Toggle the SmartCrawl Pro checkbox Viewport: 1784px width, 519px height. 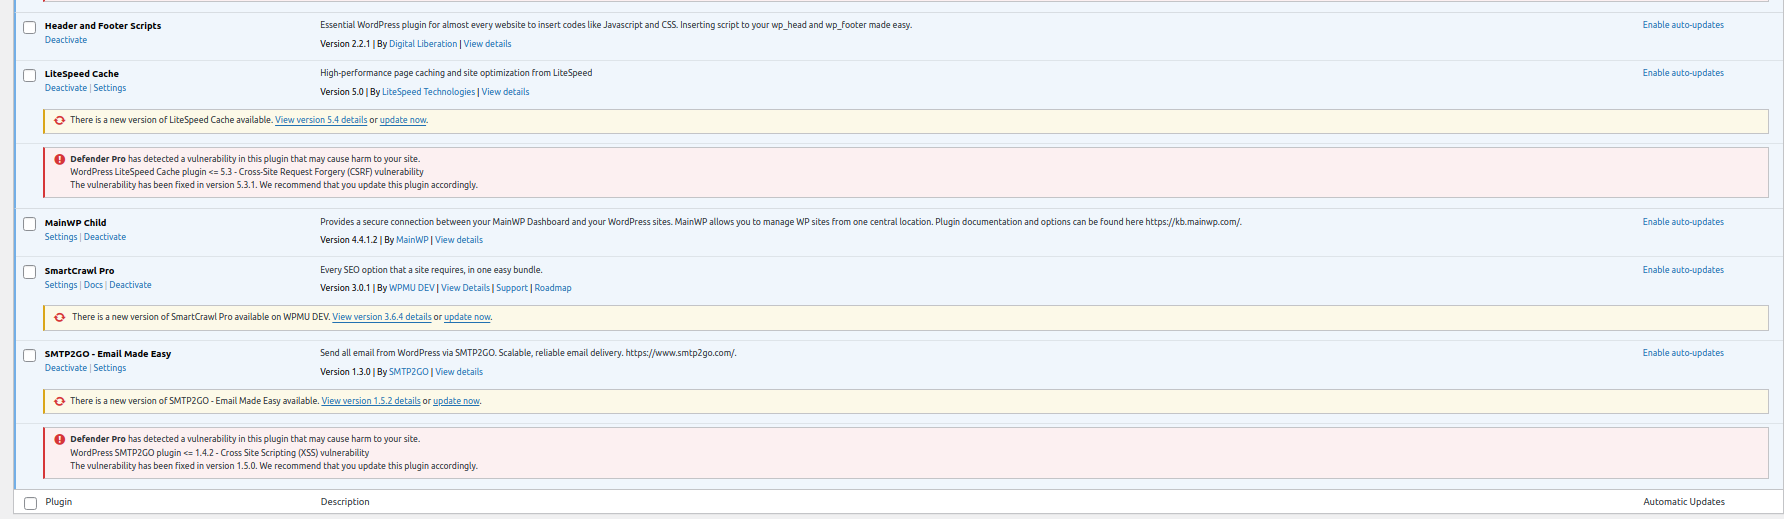[x=30, y=273]
